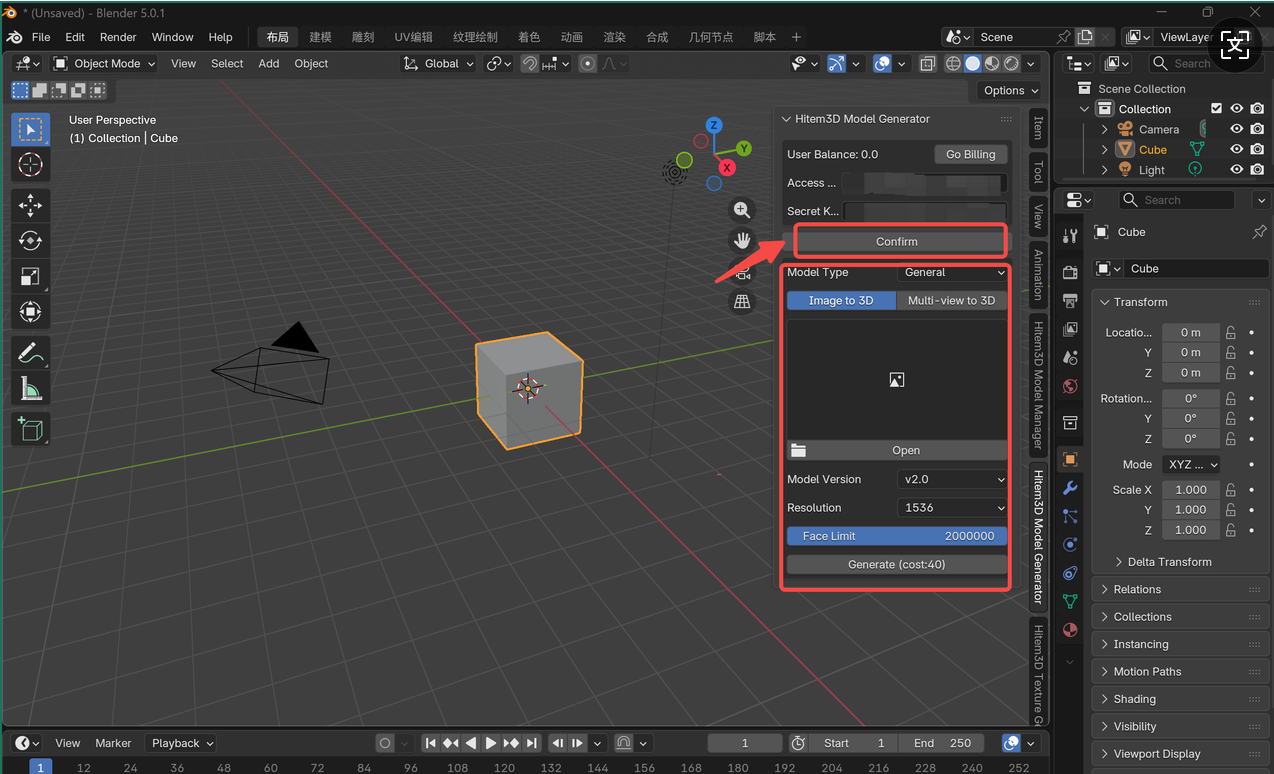Screen dimensions: 1274x774
Task: Select the Move tool in left toolbar
Action: coord(30,206)
